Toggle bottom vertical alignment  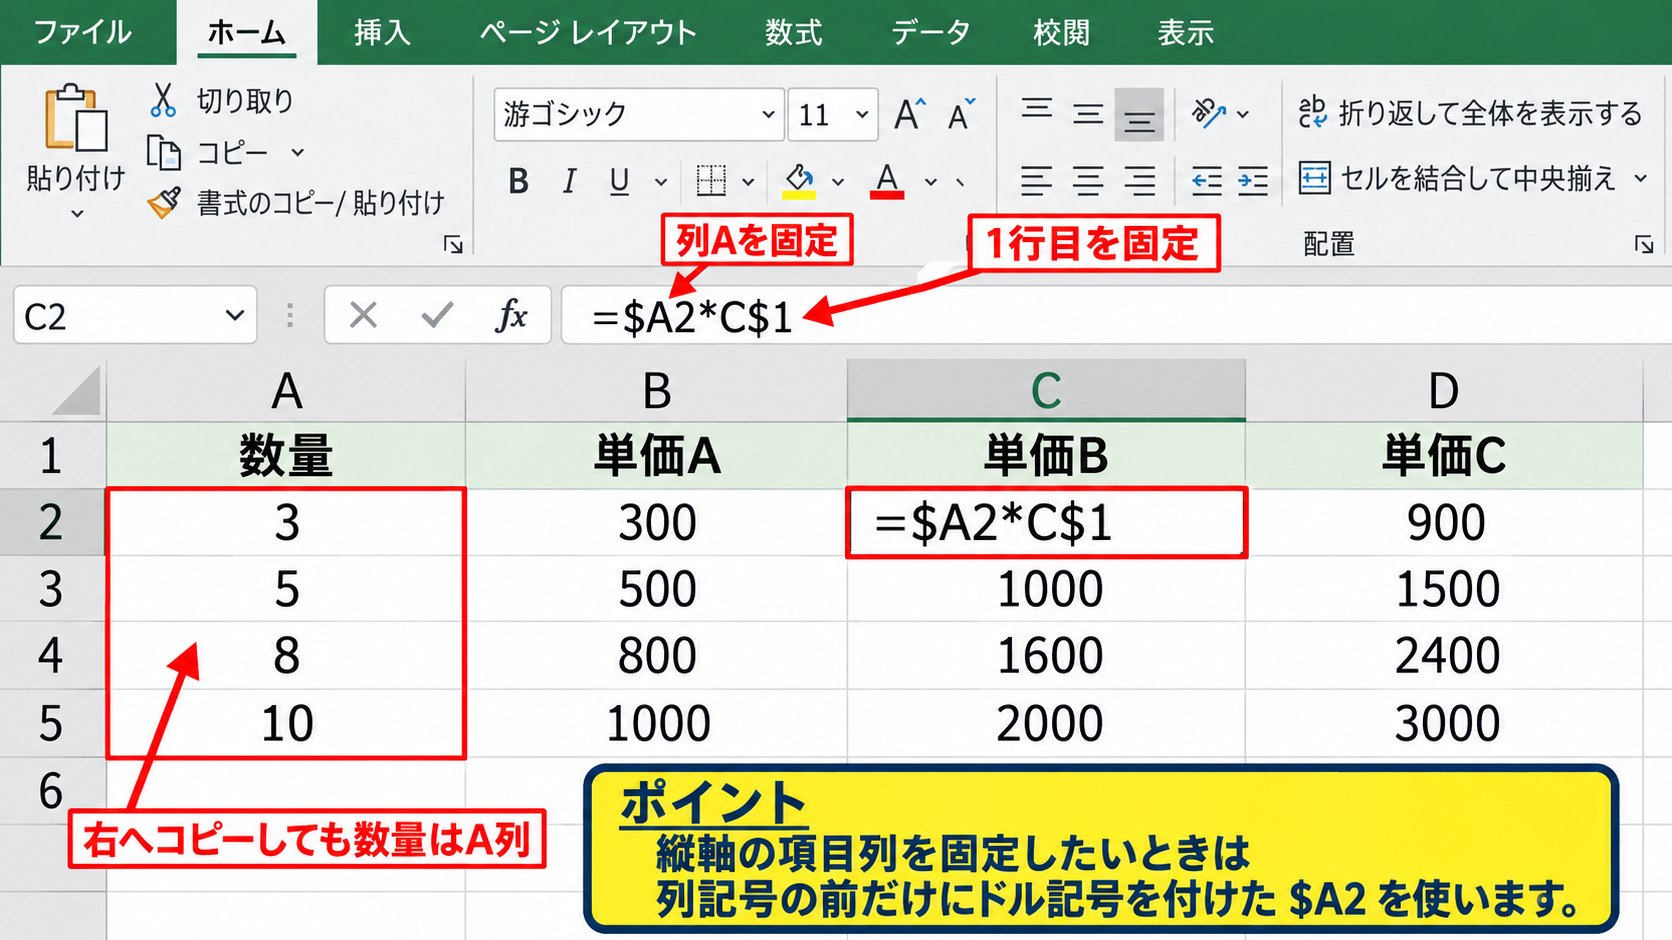tap(1139, 115)
